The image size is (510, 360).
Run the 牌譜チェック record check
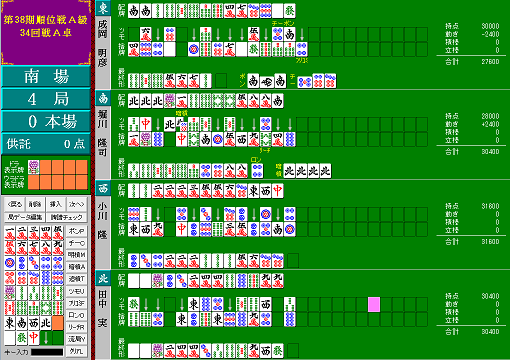click(67, 217)
